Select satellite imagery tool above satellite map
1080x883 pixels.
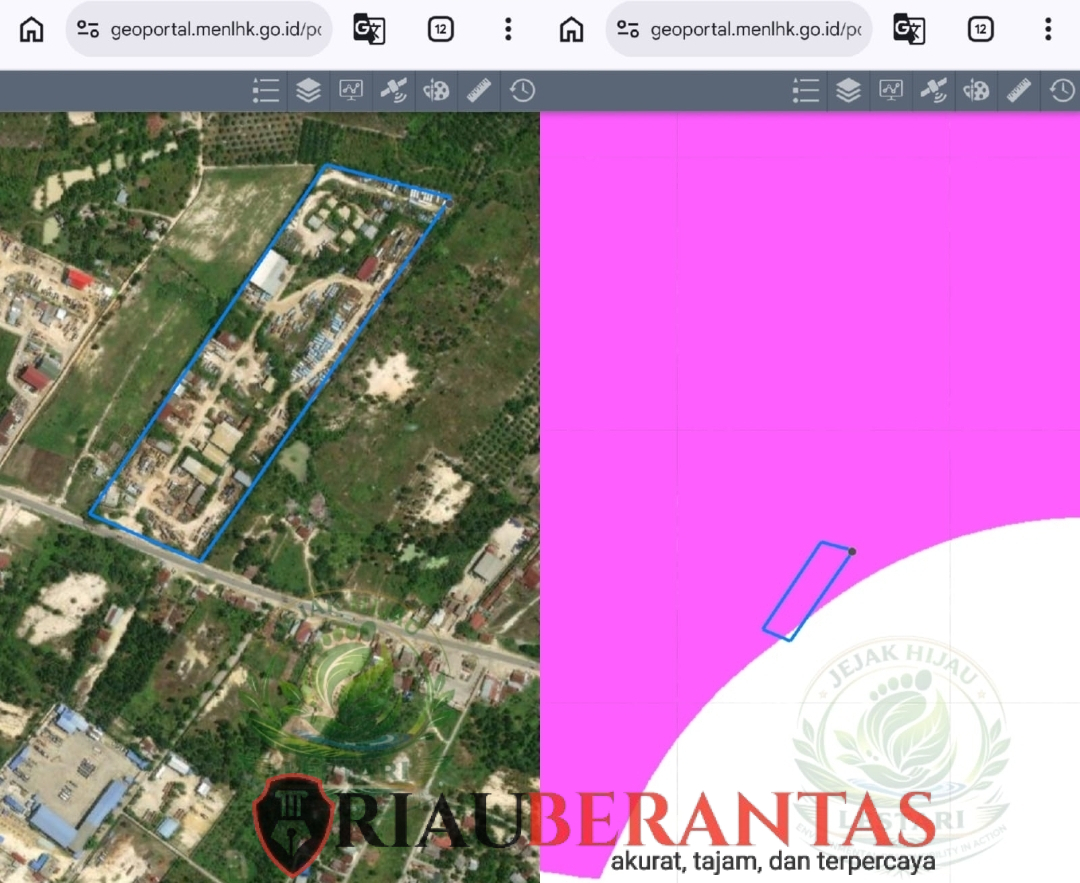pos(393,91)
